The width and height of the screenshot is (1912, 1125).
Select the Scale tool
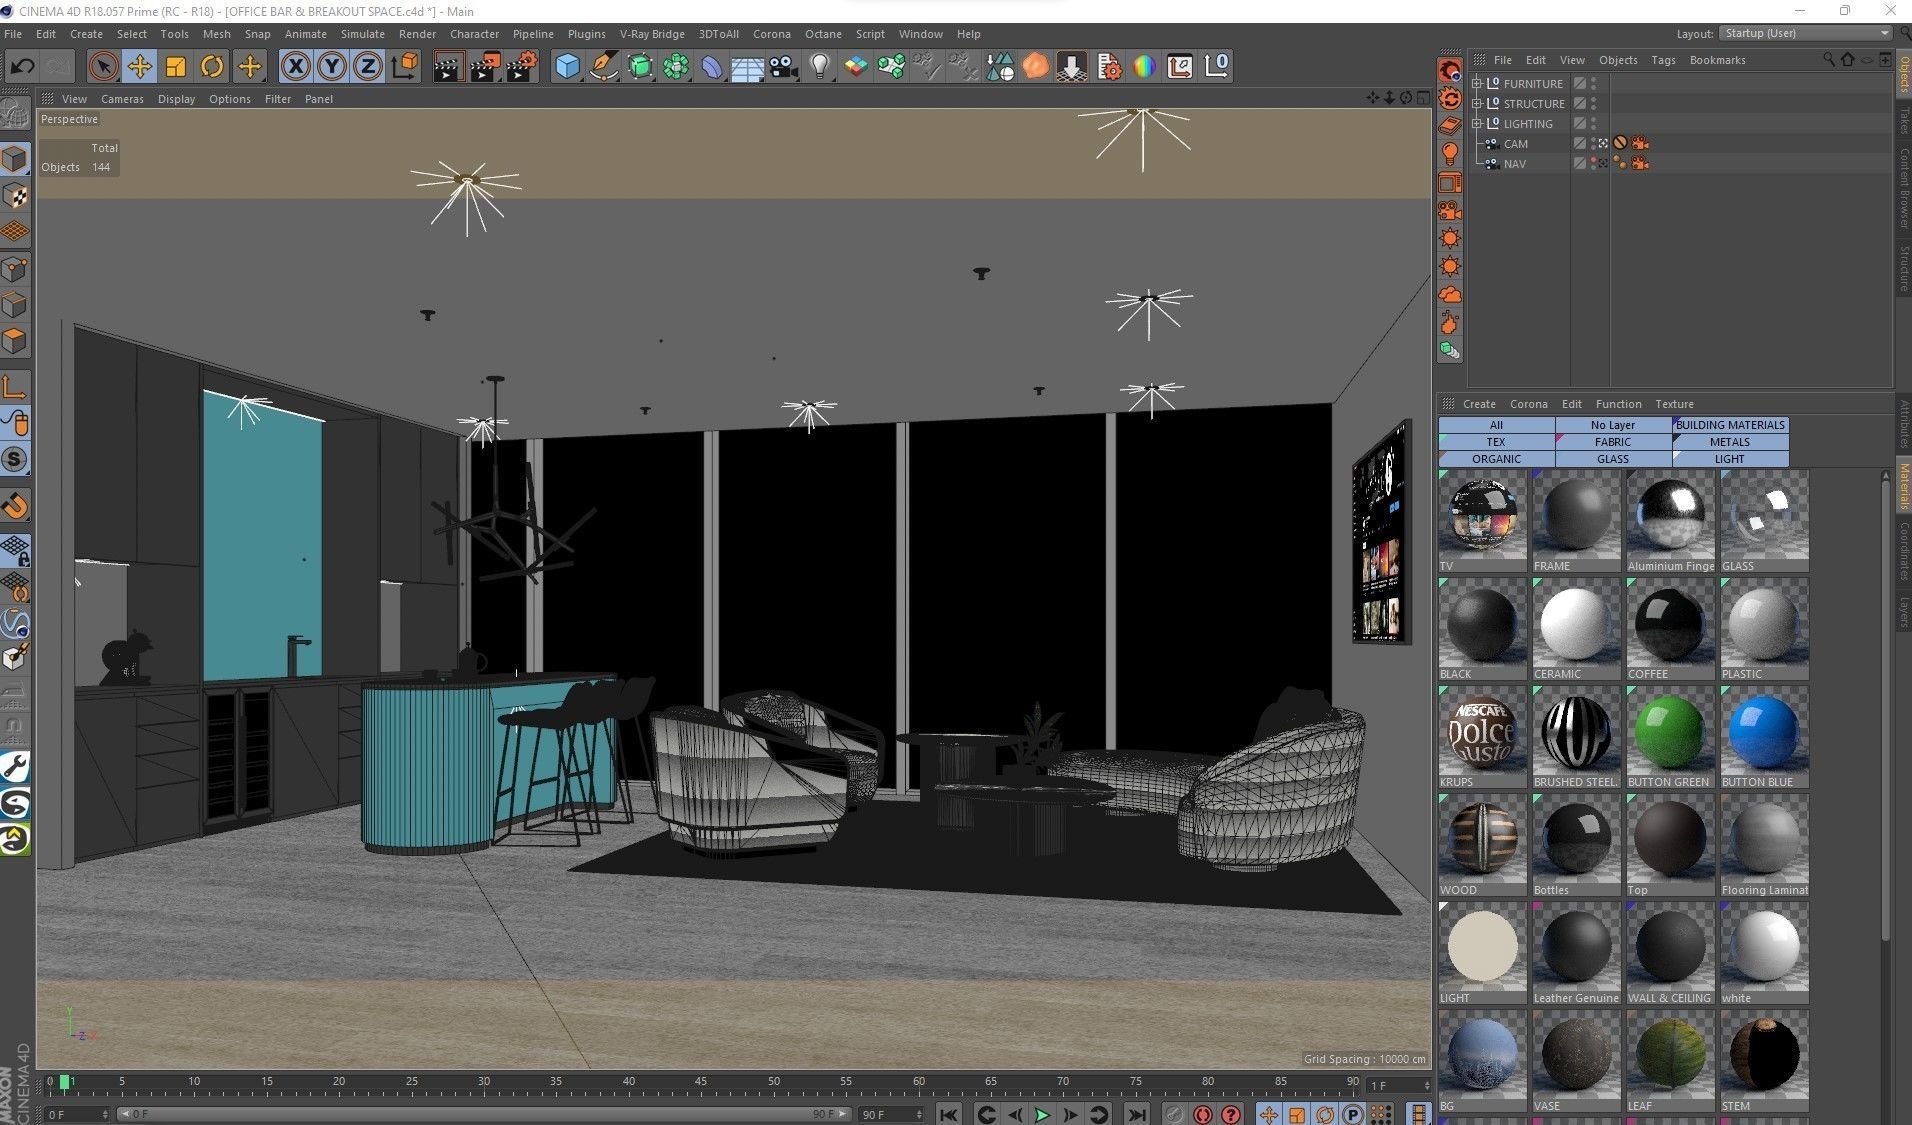coord(176,67)
